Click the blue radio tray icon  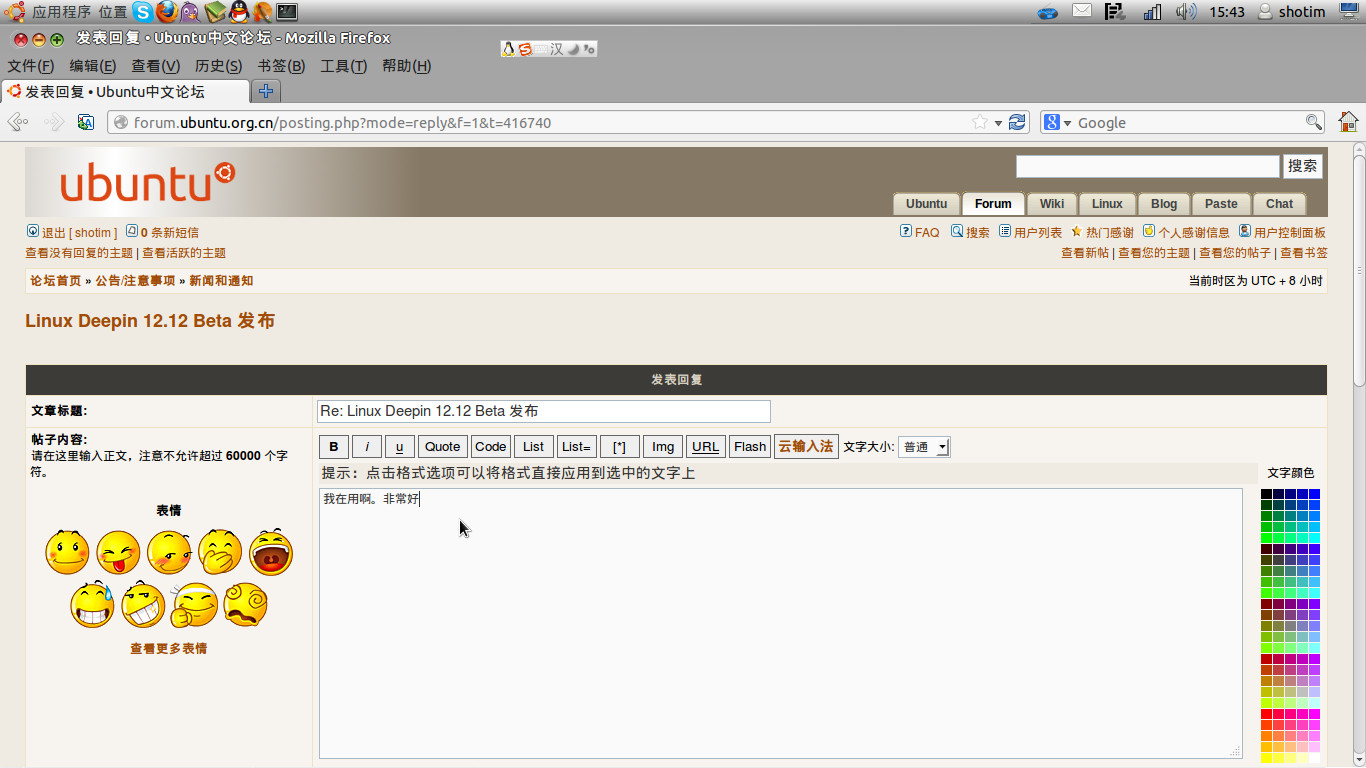pyautogui.click(x=1047, y=13)
